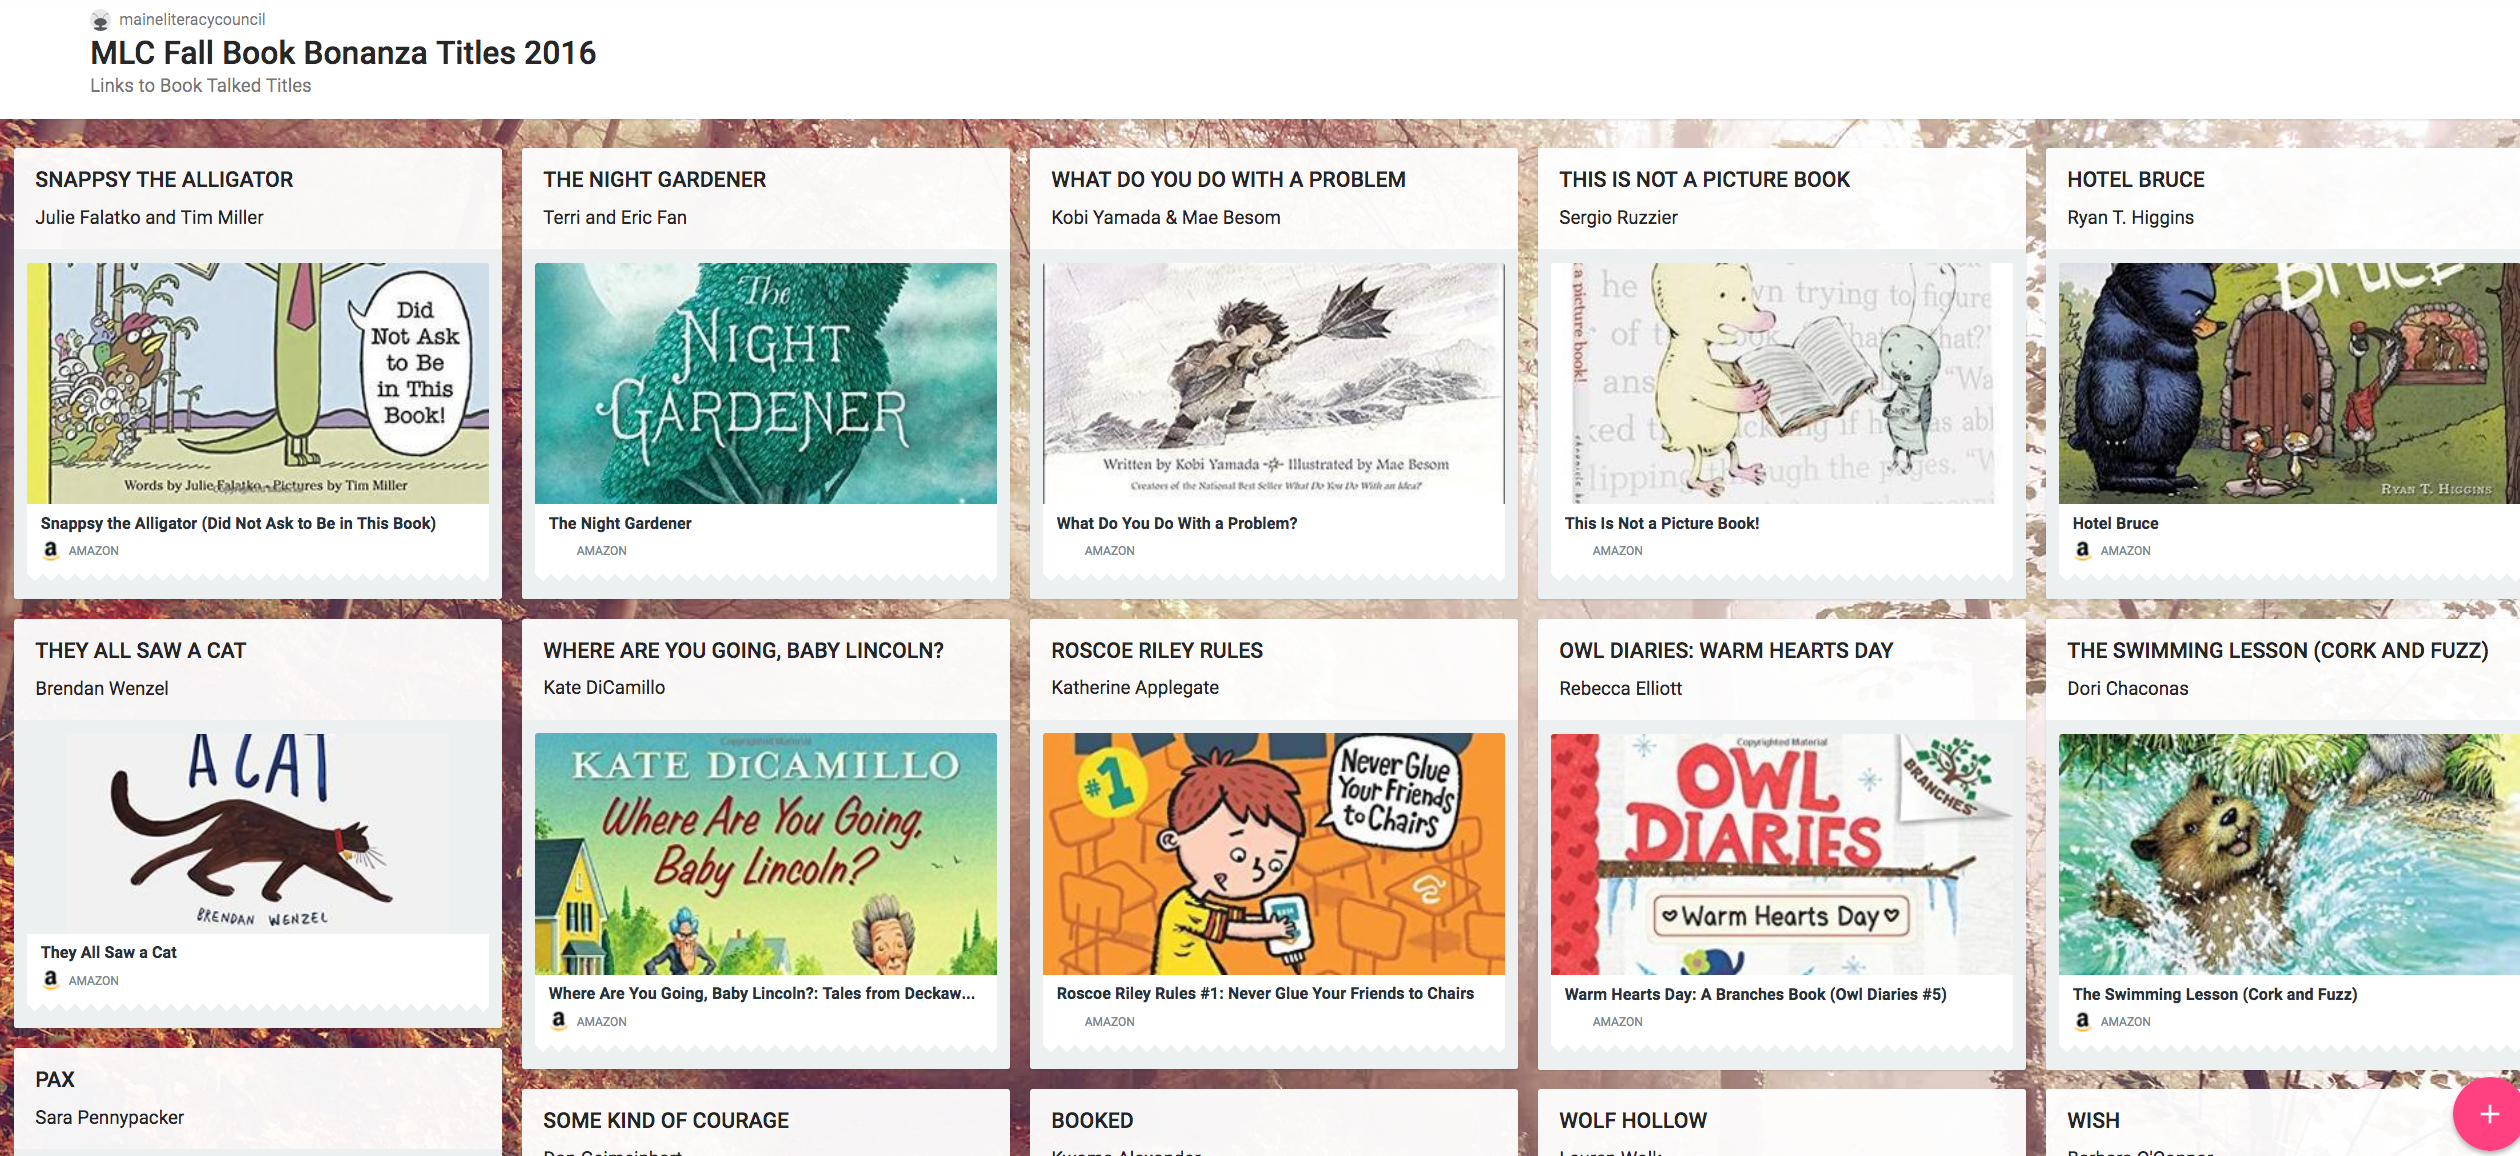The image size is (2520, 1156).
Task: Click Amazon icon under They All Saw a Cat
Action: click(51, 980)
